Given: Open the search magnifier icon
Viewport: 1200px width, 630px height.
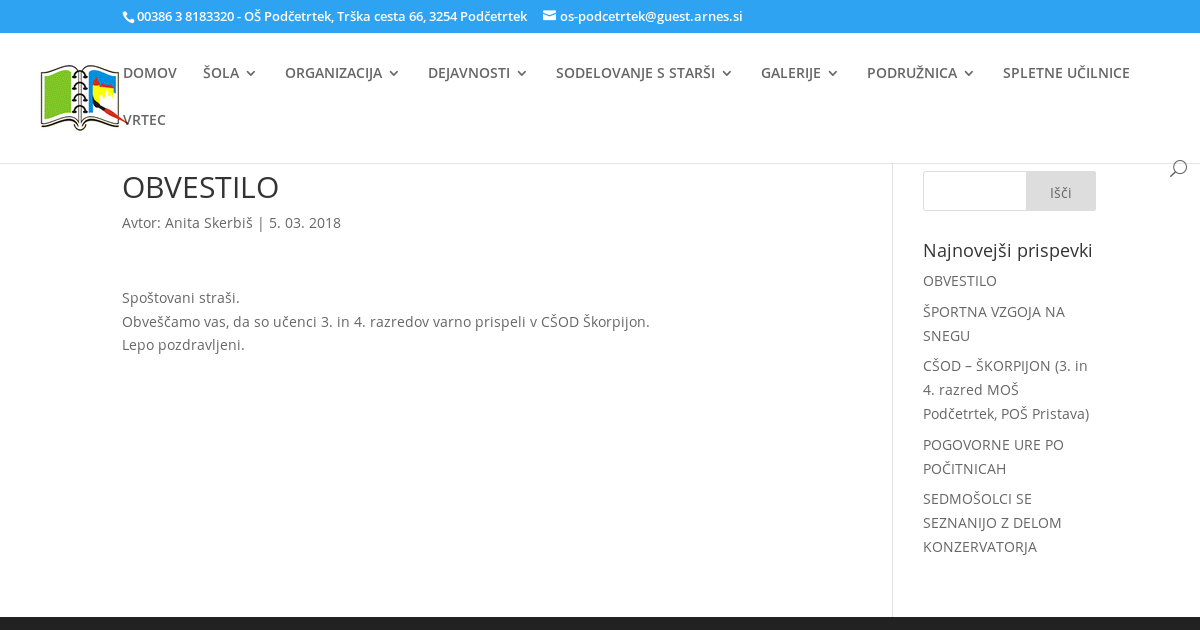Looking at the screenshot, I should click(1178, 169).
